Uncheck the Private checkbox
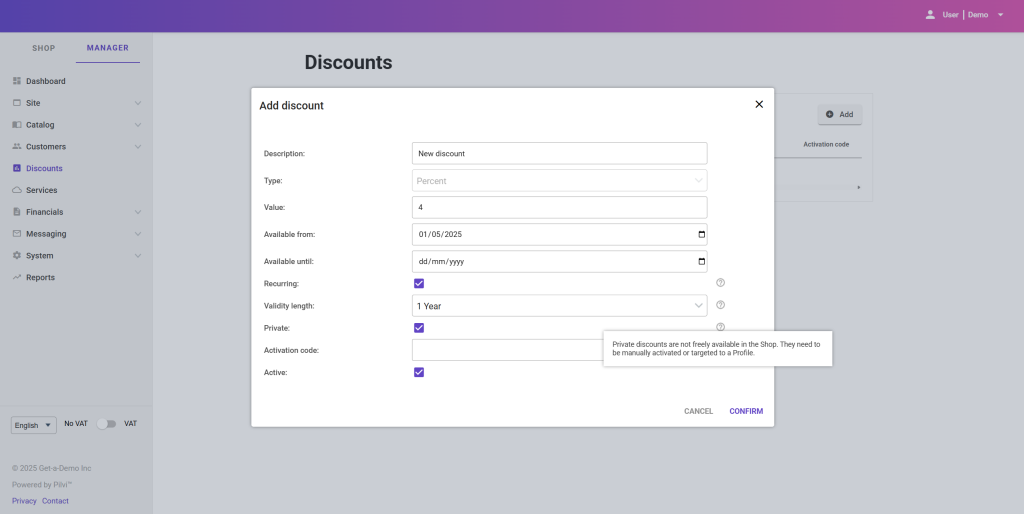Screen dimensions: 1024x514 tap(419, 328)
